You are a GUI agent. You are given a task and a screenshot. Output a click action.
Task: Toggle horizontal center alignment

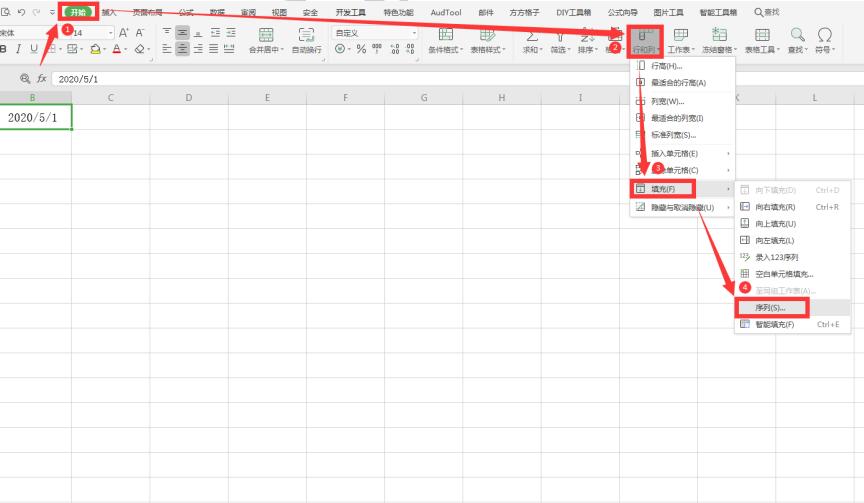pos(182,49)
